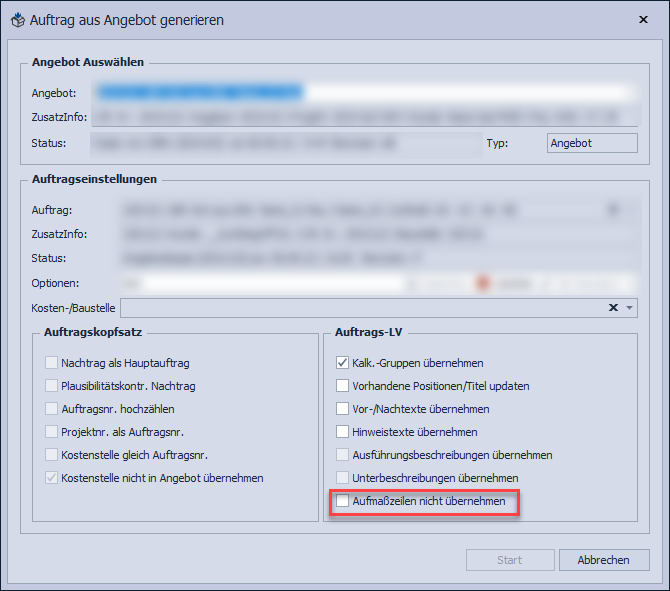Select the highlighted Angebot field
This screenshot has height=591, width=670.
[365, 93]
